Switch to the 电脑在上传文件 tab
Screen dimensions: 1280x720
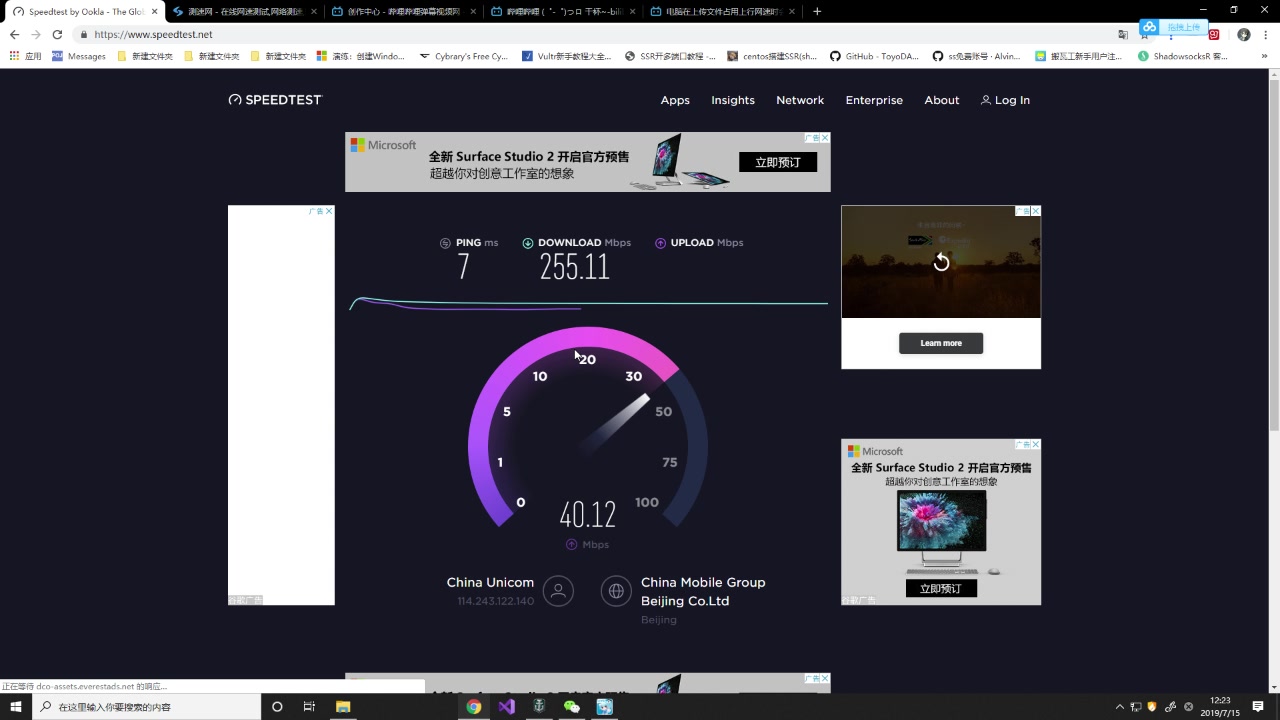click(x=722, y=11)
